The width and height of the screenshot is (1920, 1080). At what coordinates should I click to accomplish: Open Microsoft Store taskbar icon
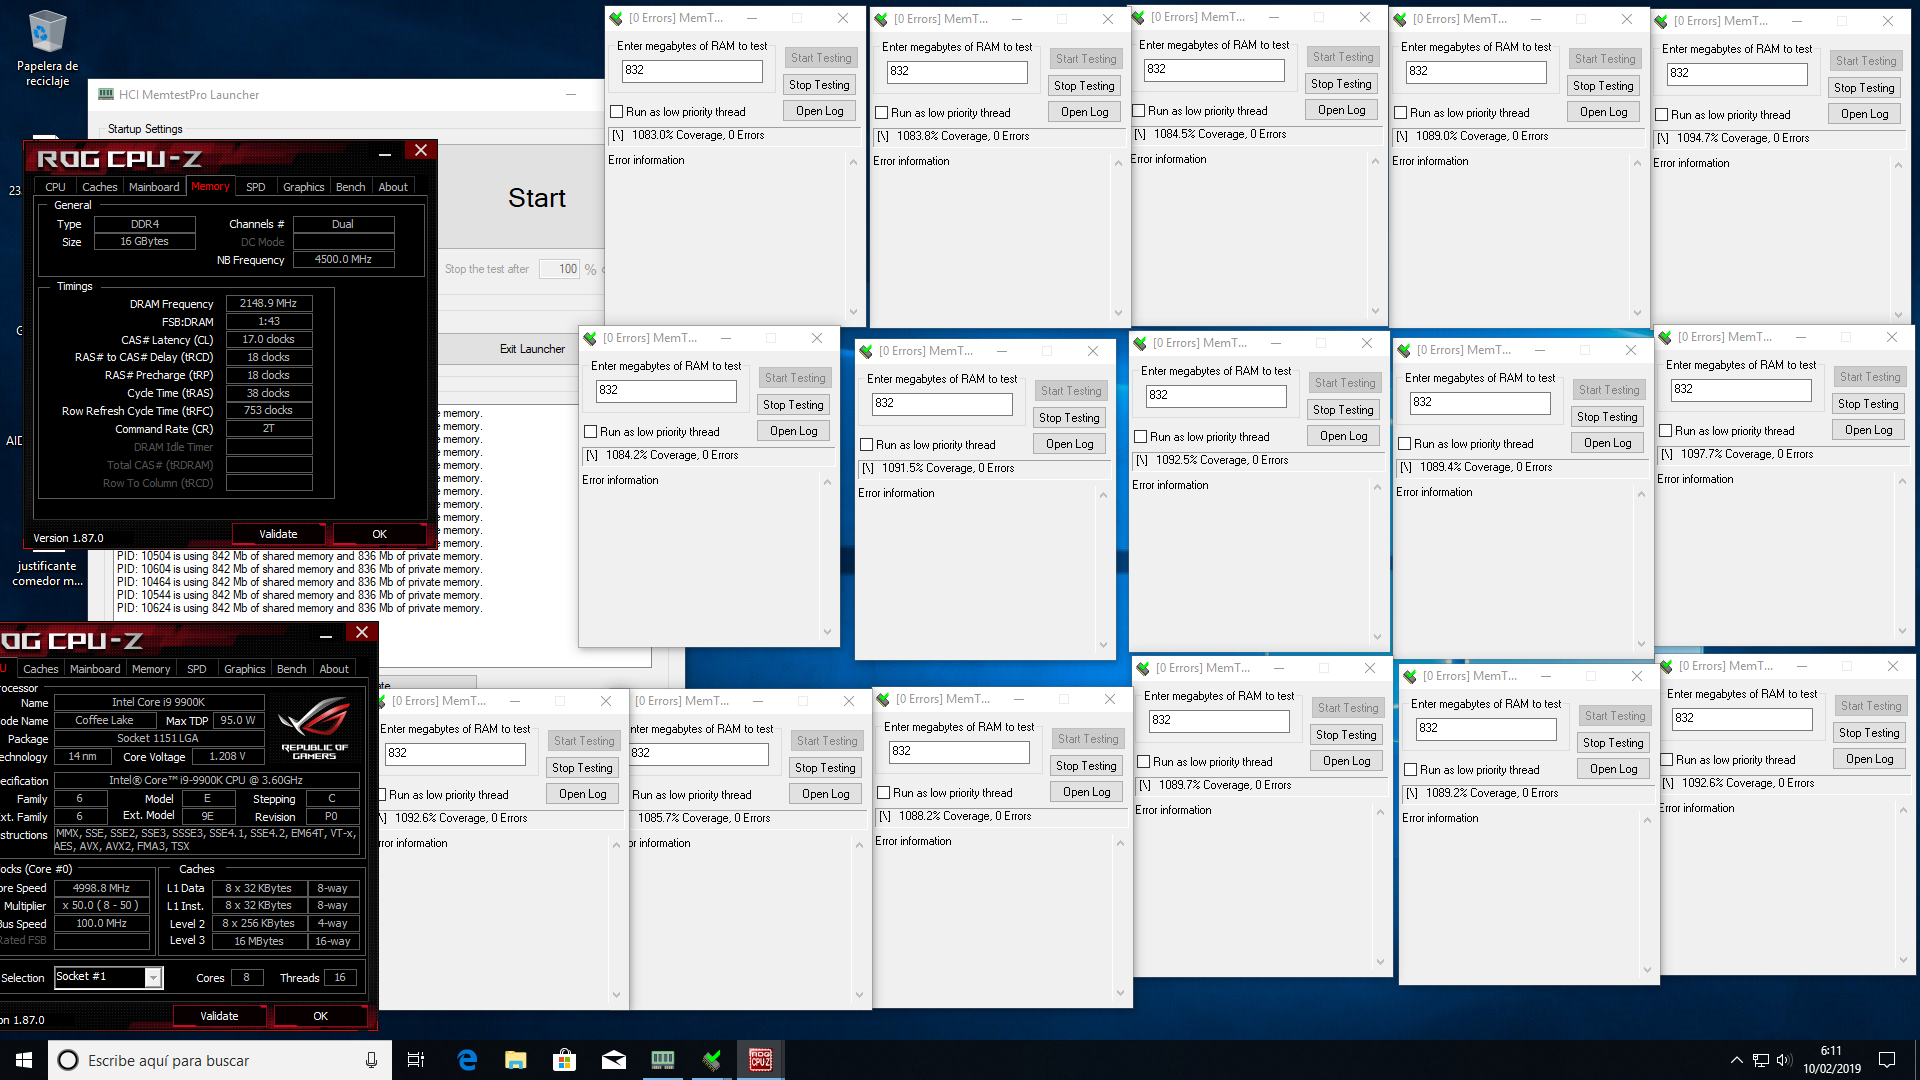click(x=565, y=1060)
